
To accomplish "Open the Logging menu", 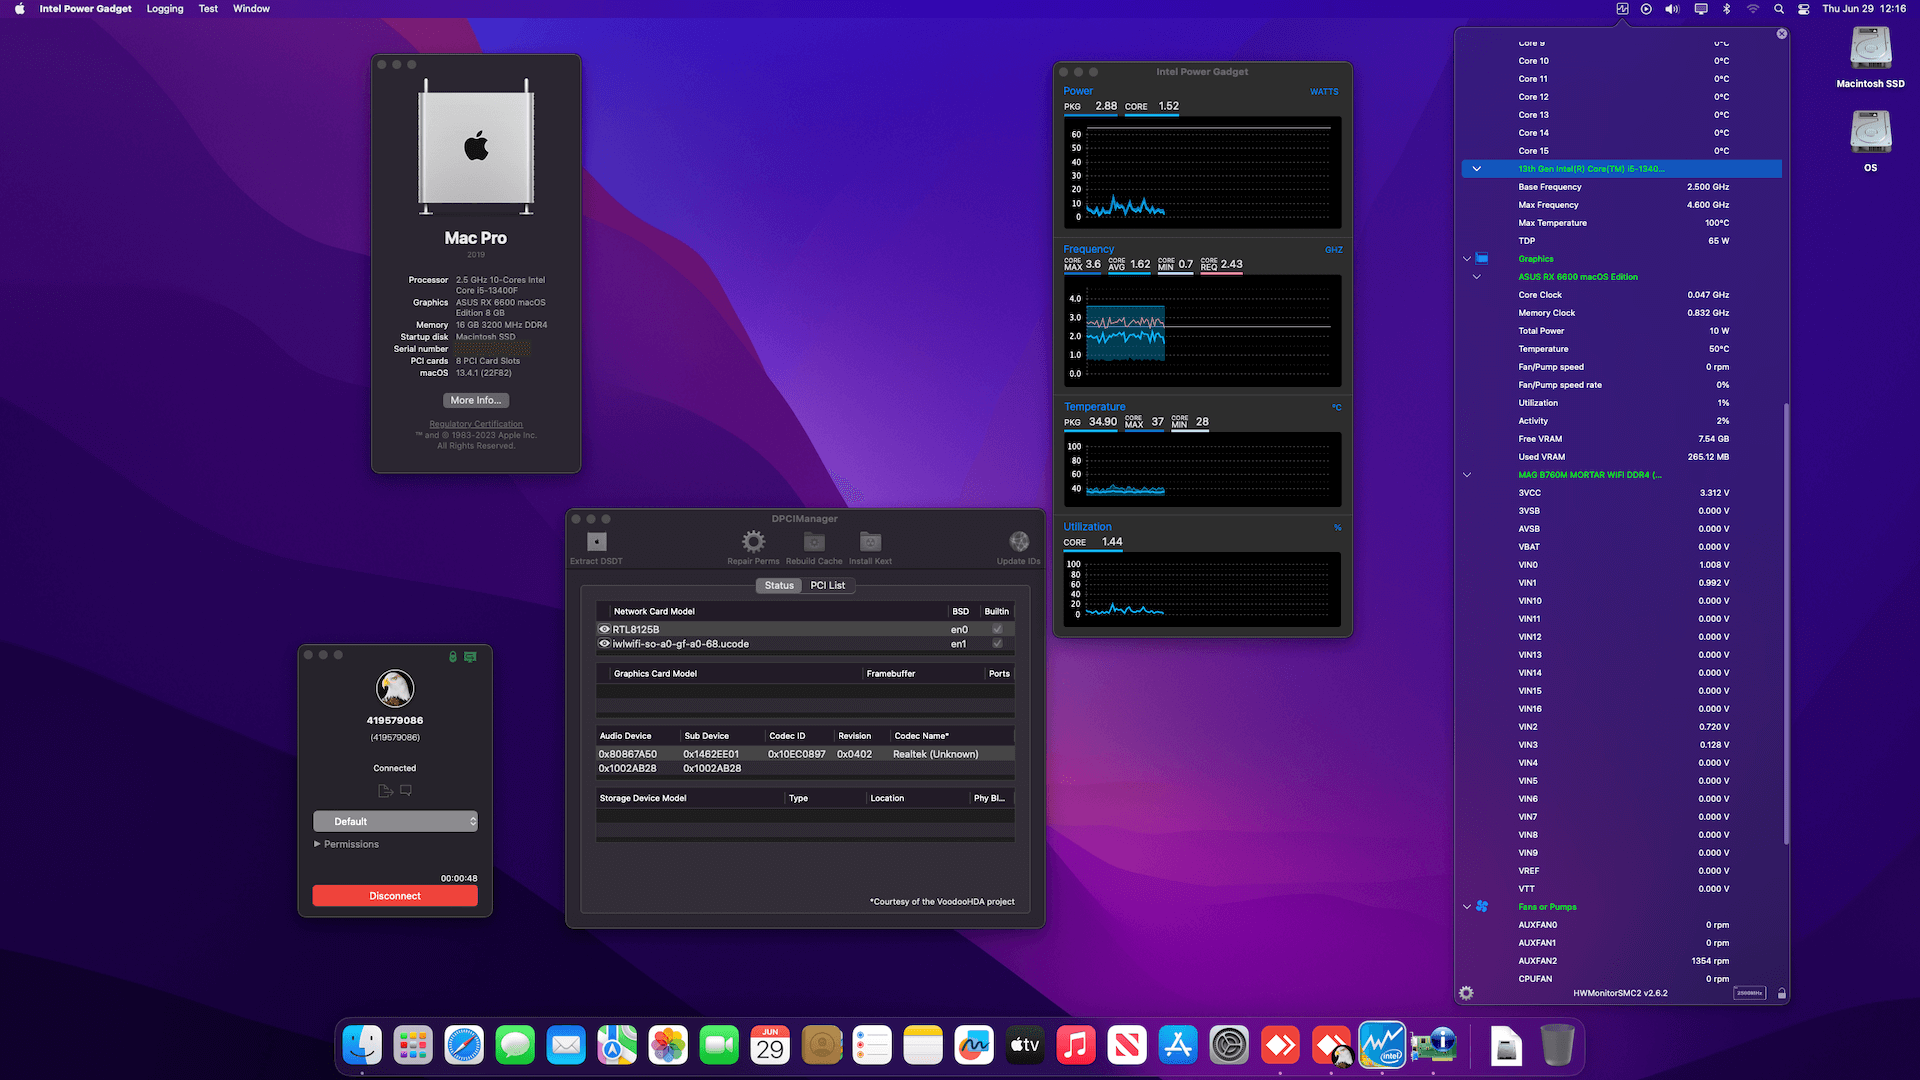I will click(165, 9).
